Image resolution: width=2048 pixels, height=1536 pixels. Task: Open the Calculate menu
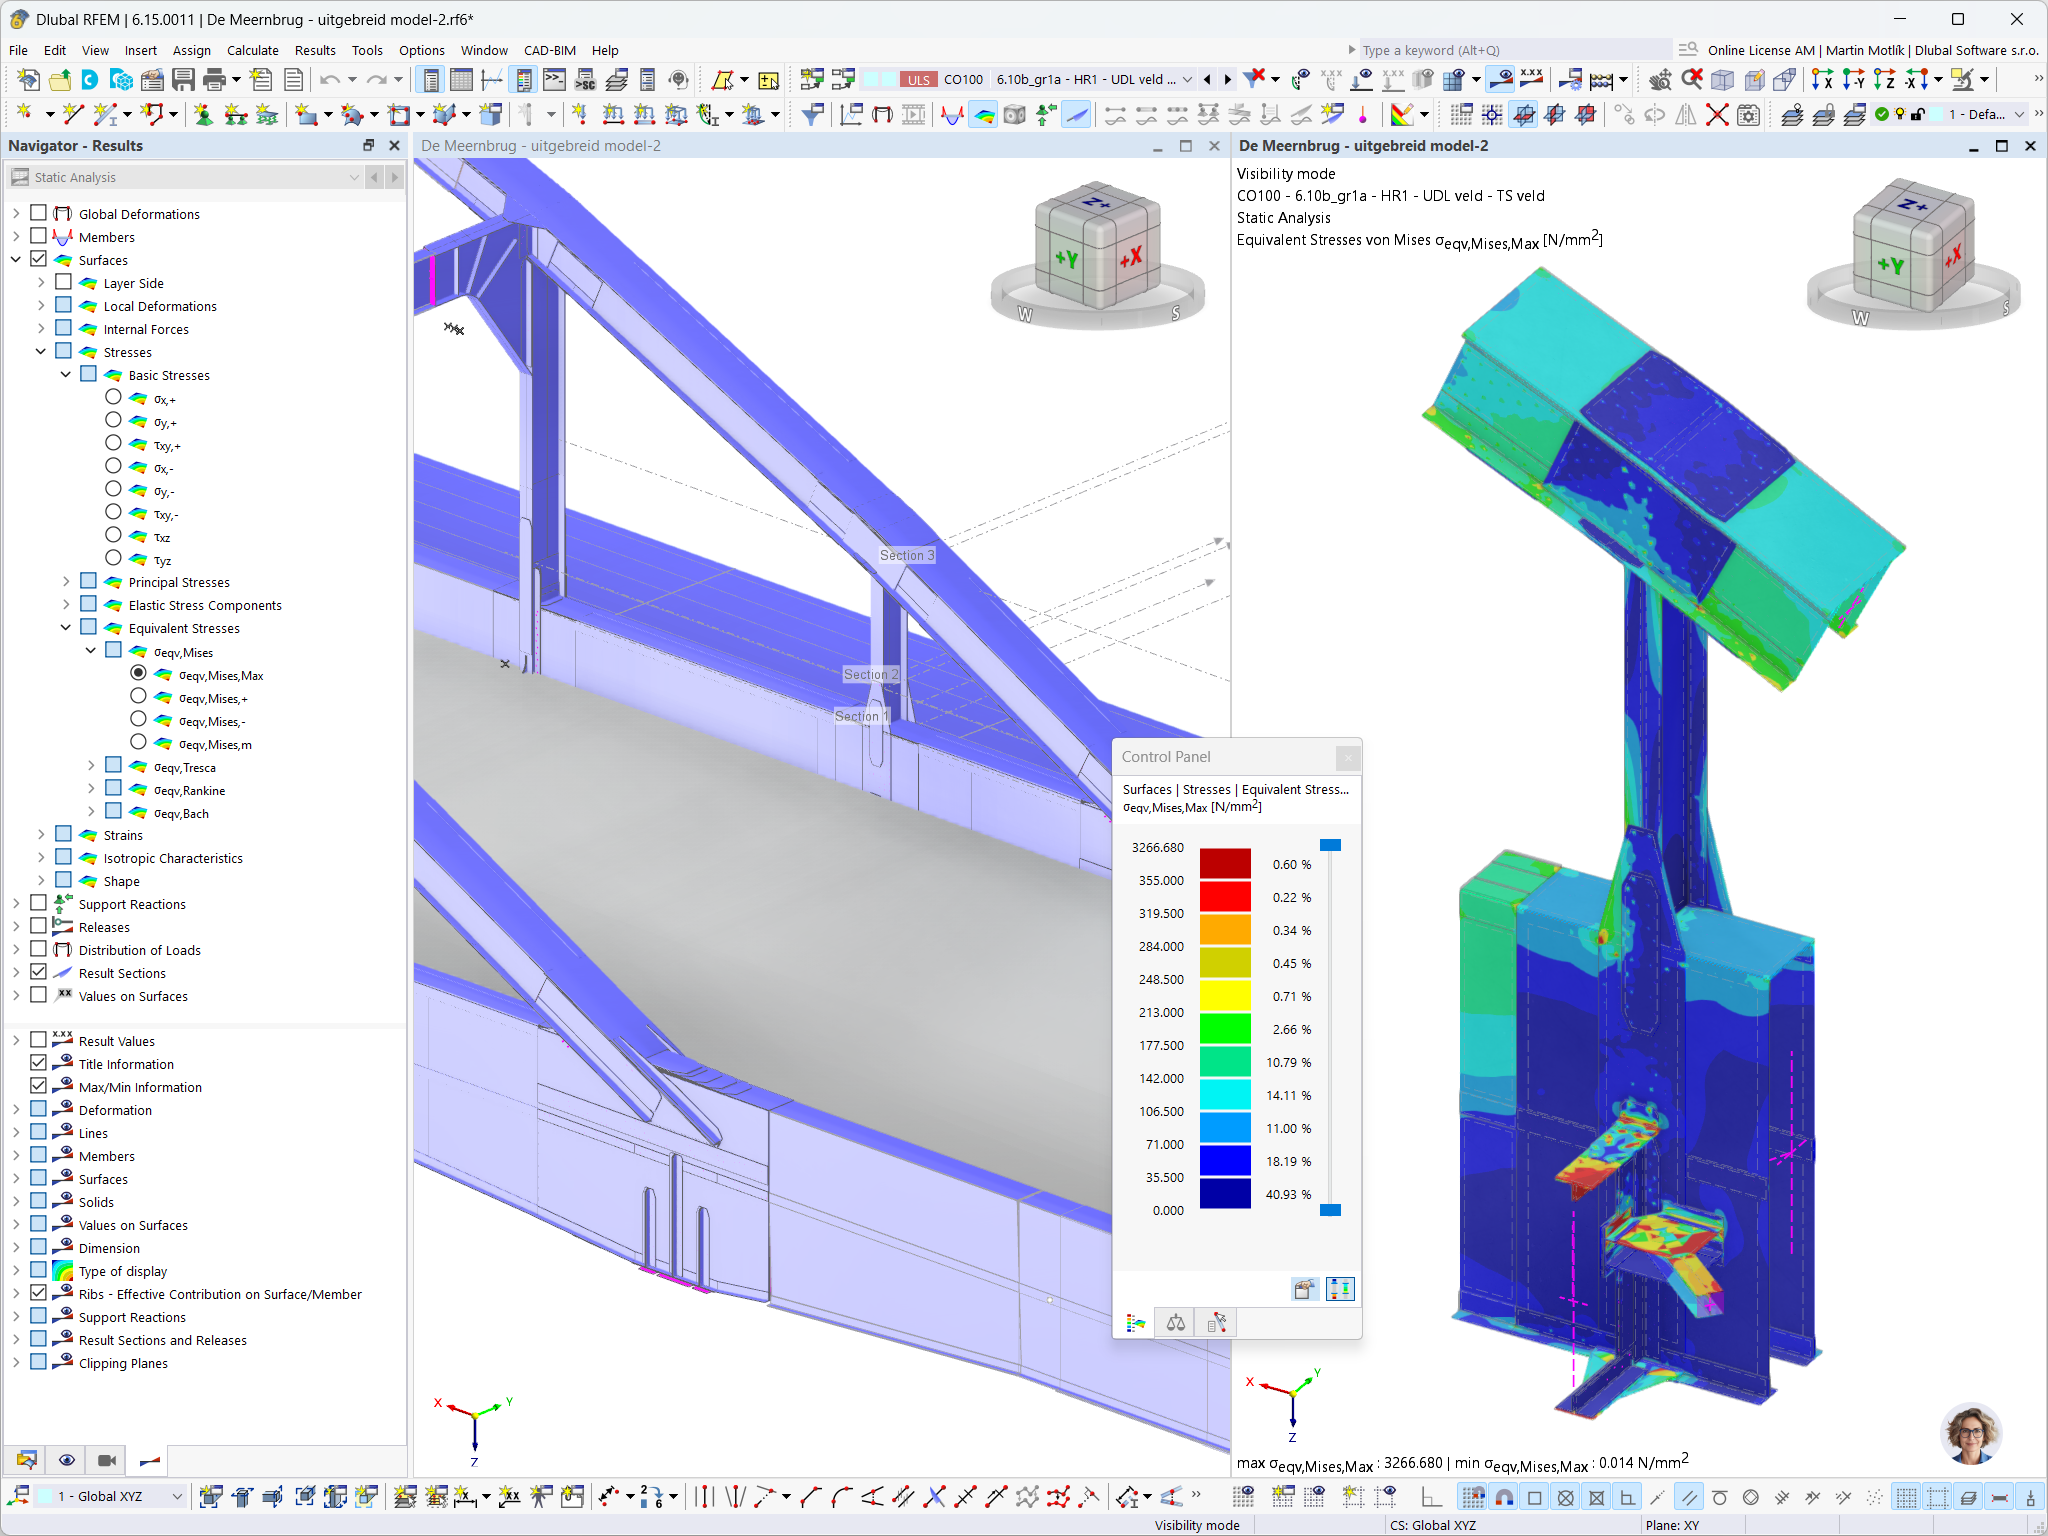(x=252, y=50)
